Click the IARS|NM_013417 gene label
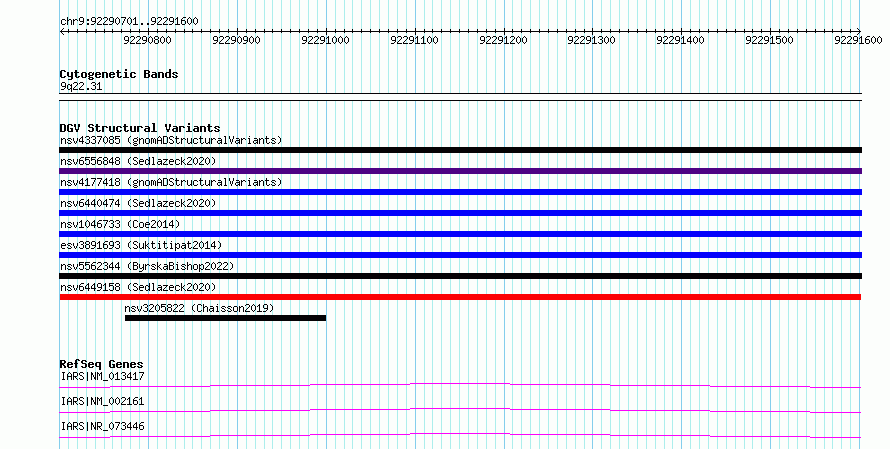The height and width of the screenshot is (449, 890). point(102,376)
